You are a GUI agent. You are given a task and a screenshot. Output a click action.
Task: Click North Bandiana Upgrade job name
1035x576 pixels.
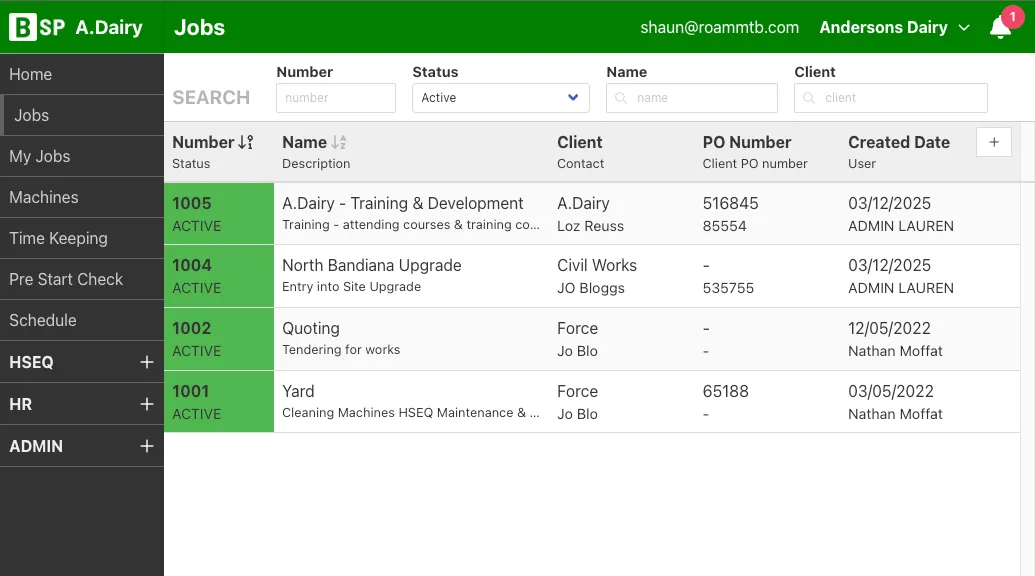point(372,265)
